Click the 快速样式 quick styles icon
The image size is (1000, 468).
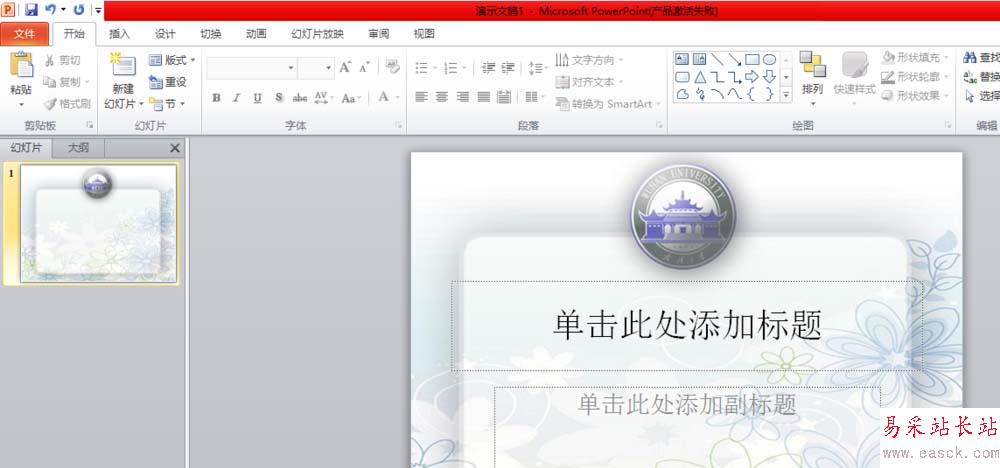pyautogui.click(x=855, y=65)
